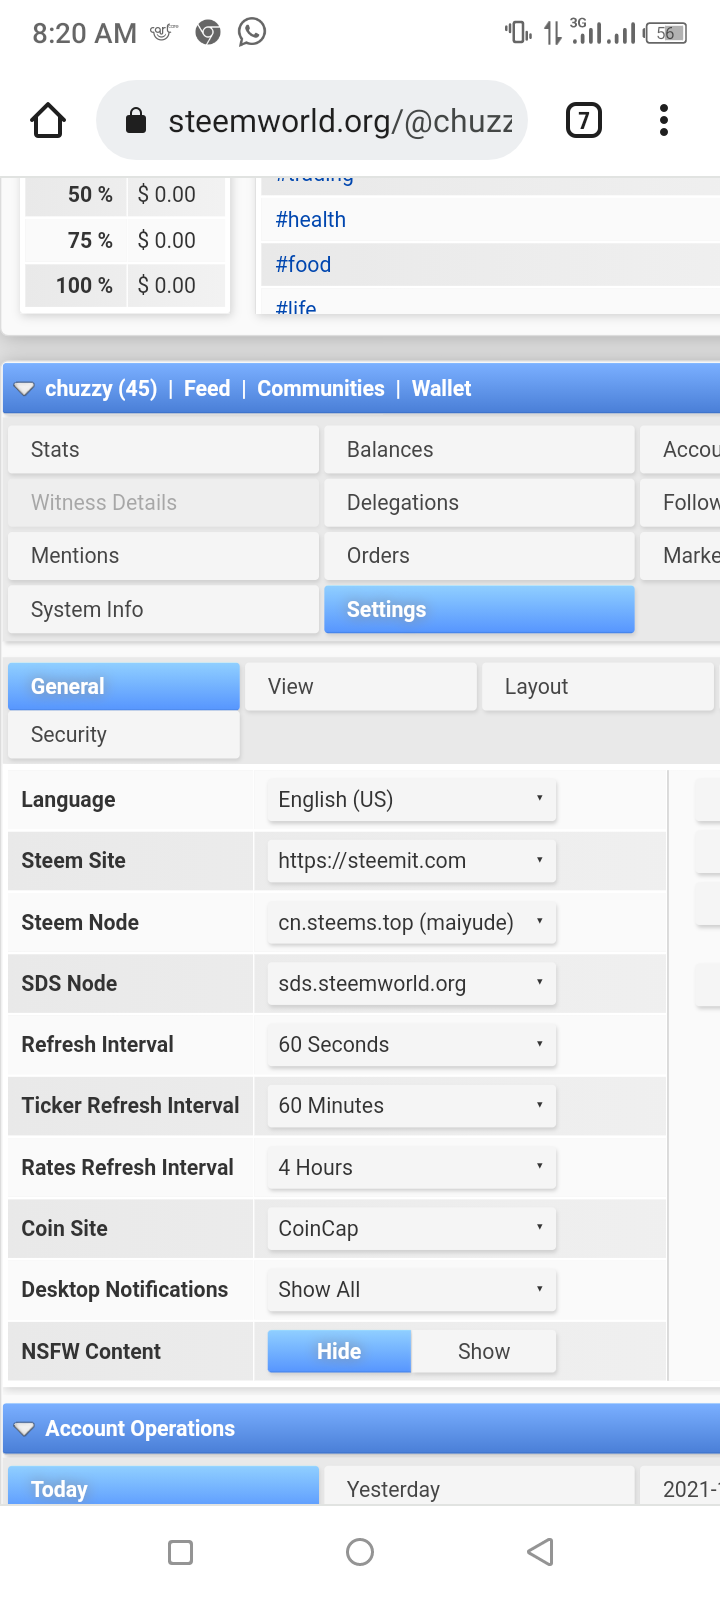The image size is (720, 1600).
Task: Open the System Info tab
Action: [163, 610]
